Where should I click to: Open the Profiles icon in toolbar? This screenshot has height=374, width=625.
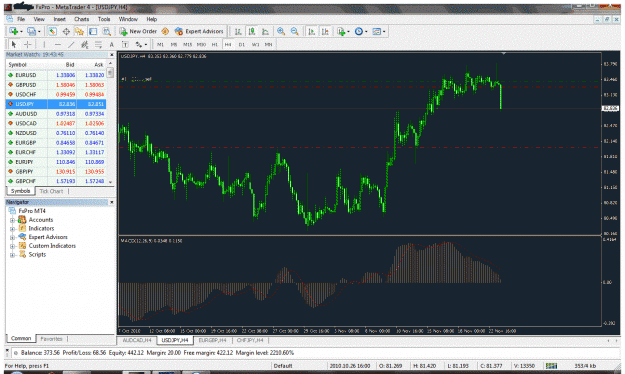(x=31, y=31)
